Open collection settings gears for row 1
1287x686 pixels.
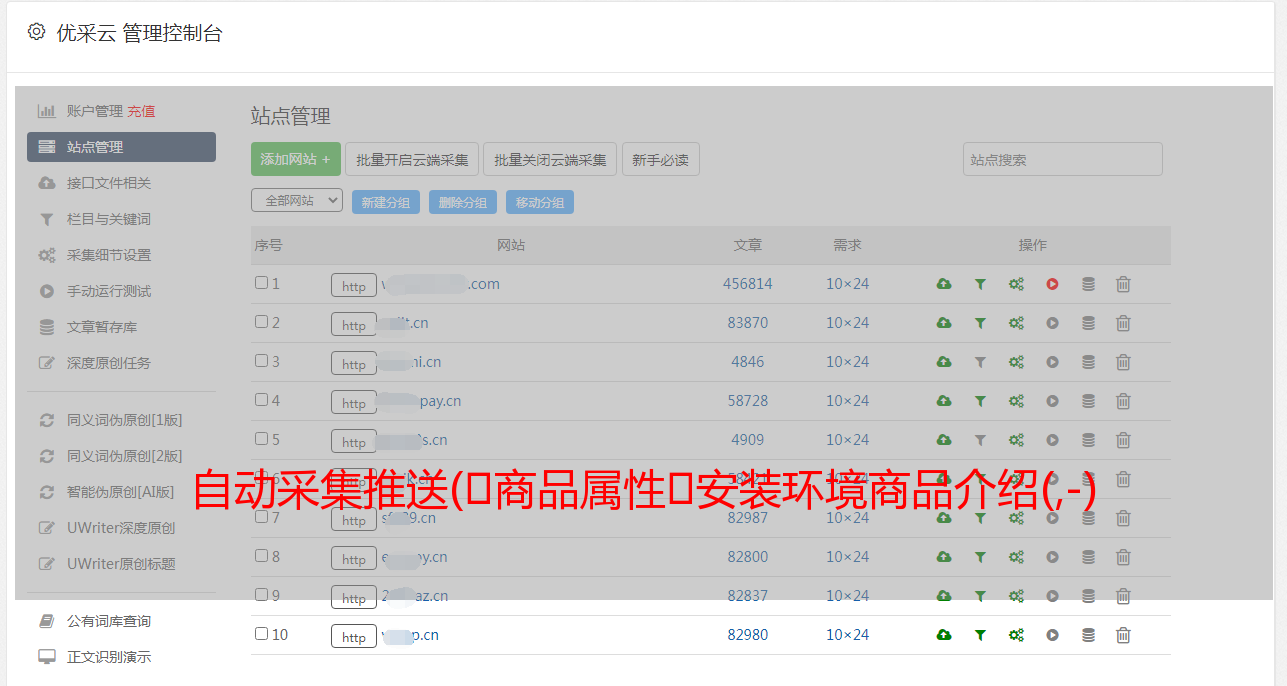(1016, 284)
